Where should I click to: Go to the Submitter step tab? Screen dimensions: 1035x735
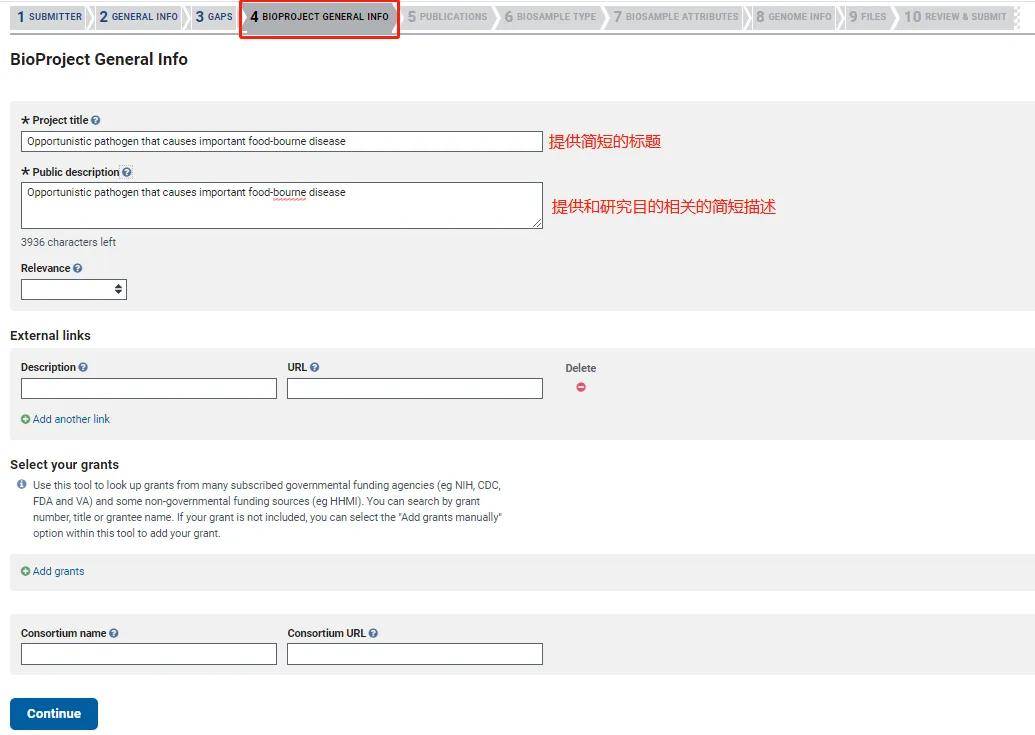click(x=50, y=16)
